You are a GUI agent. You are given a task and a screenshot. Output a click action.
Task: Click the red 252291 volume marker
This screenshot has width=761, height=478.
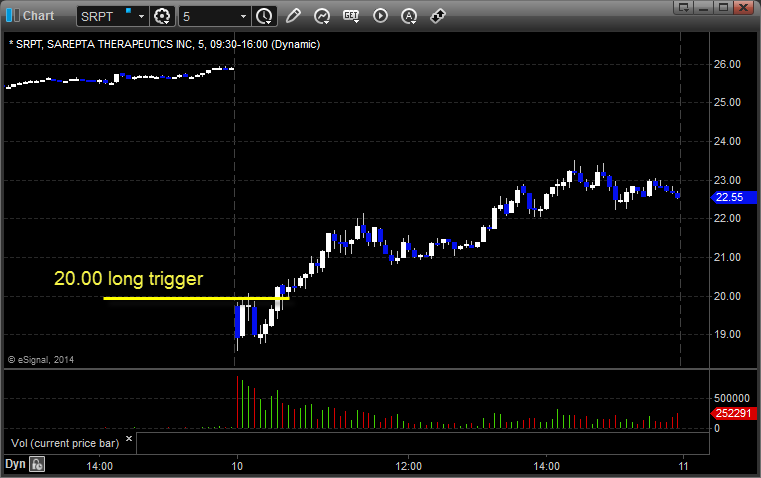733,413
